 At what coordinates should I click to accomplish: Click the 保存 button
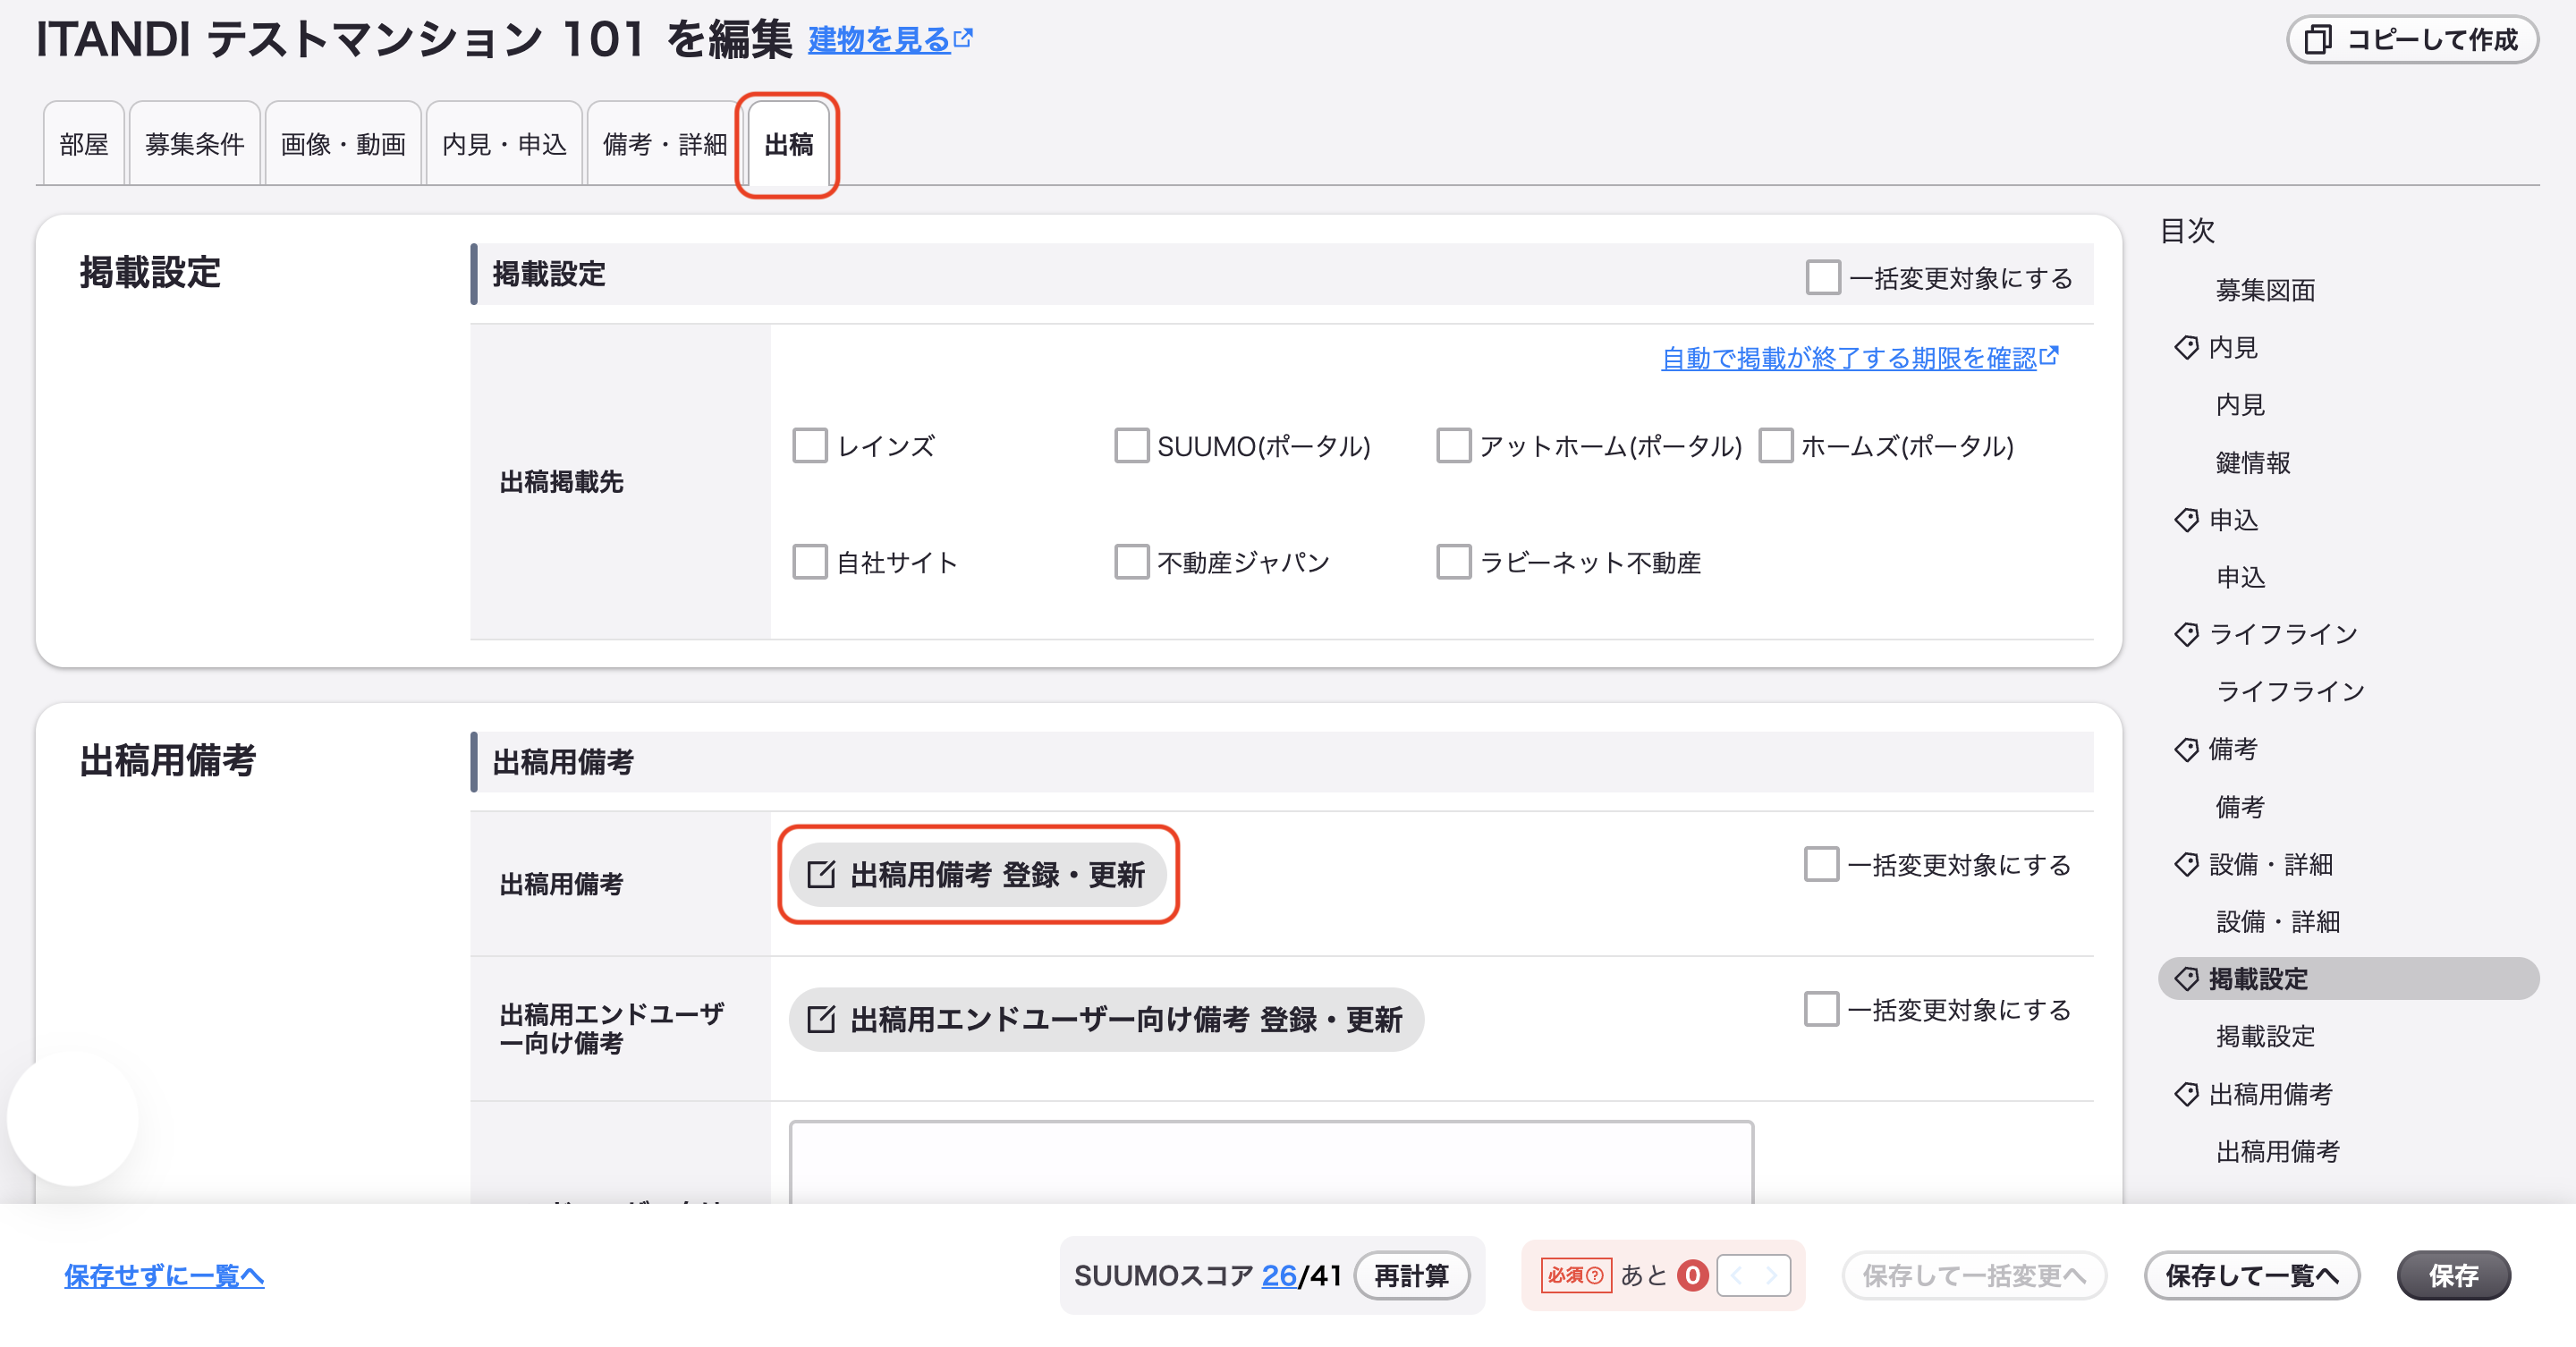[x=2453, y=1275]
